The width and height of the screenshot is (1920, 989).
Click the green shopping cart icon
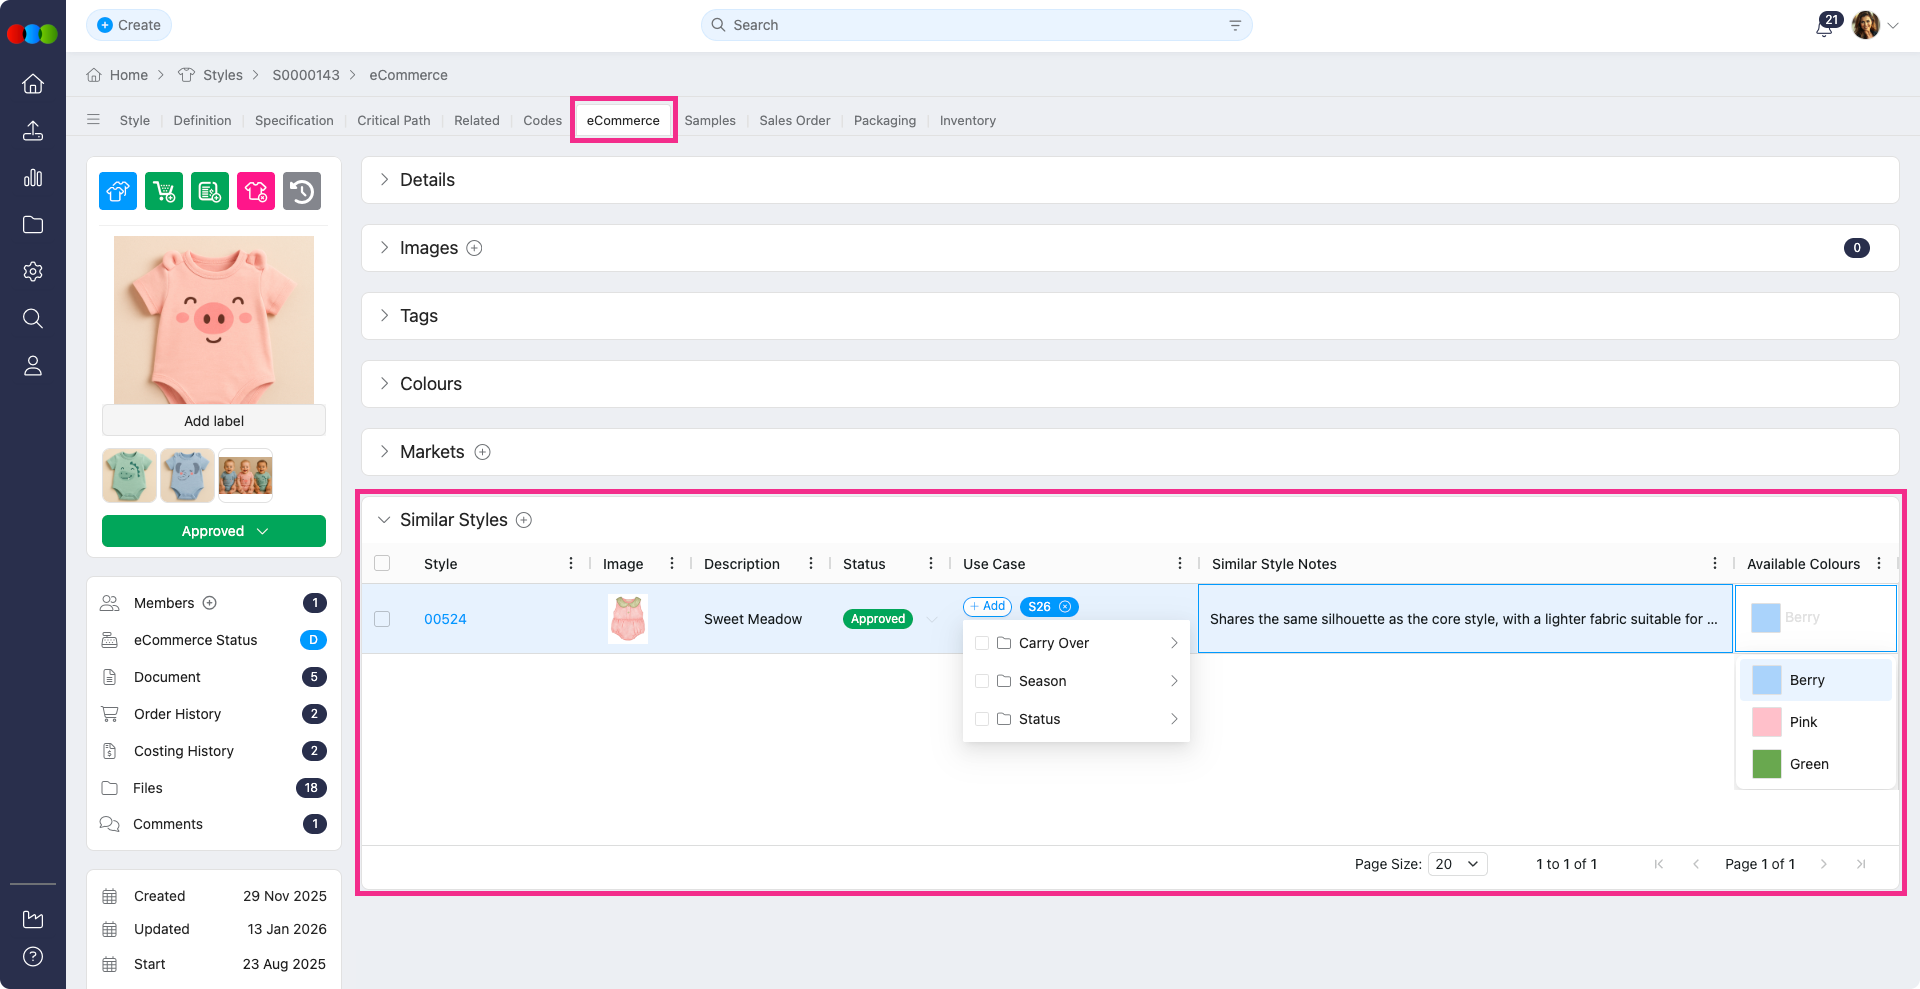[164, 191]
